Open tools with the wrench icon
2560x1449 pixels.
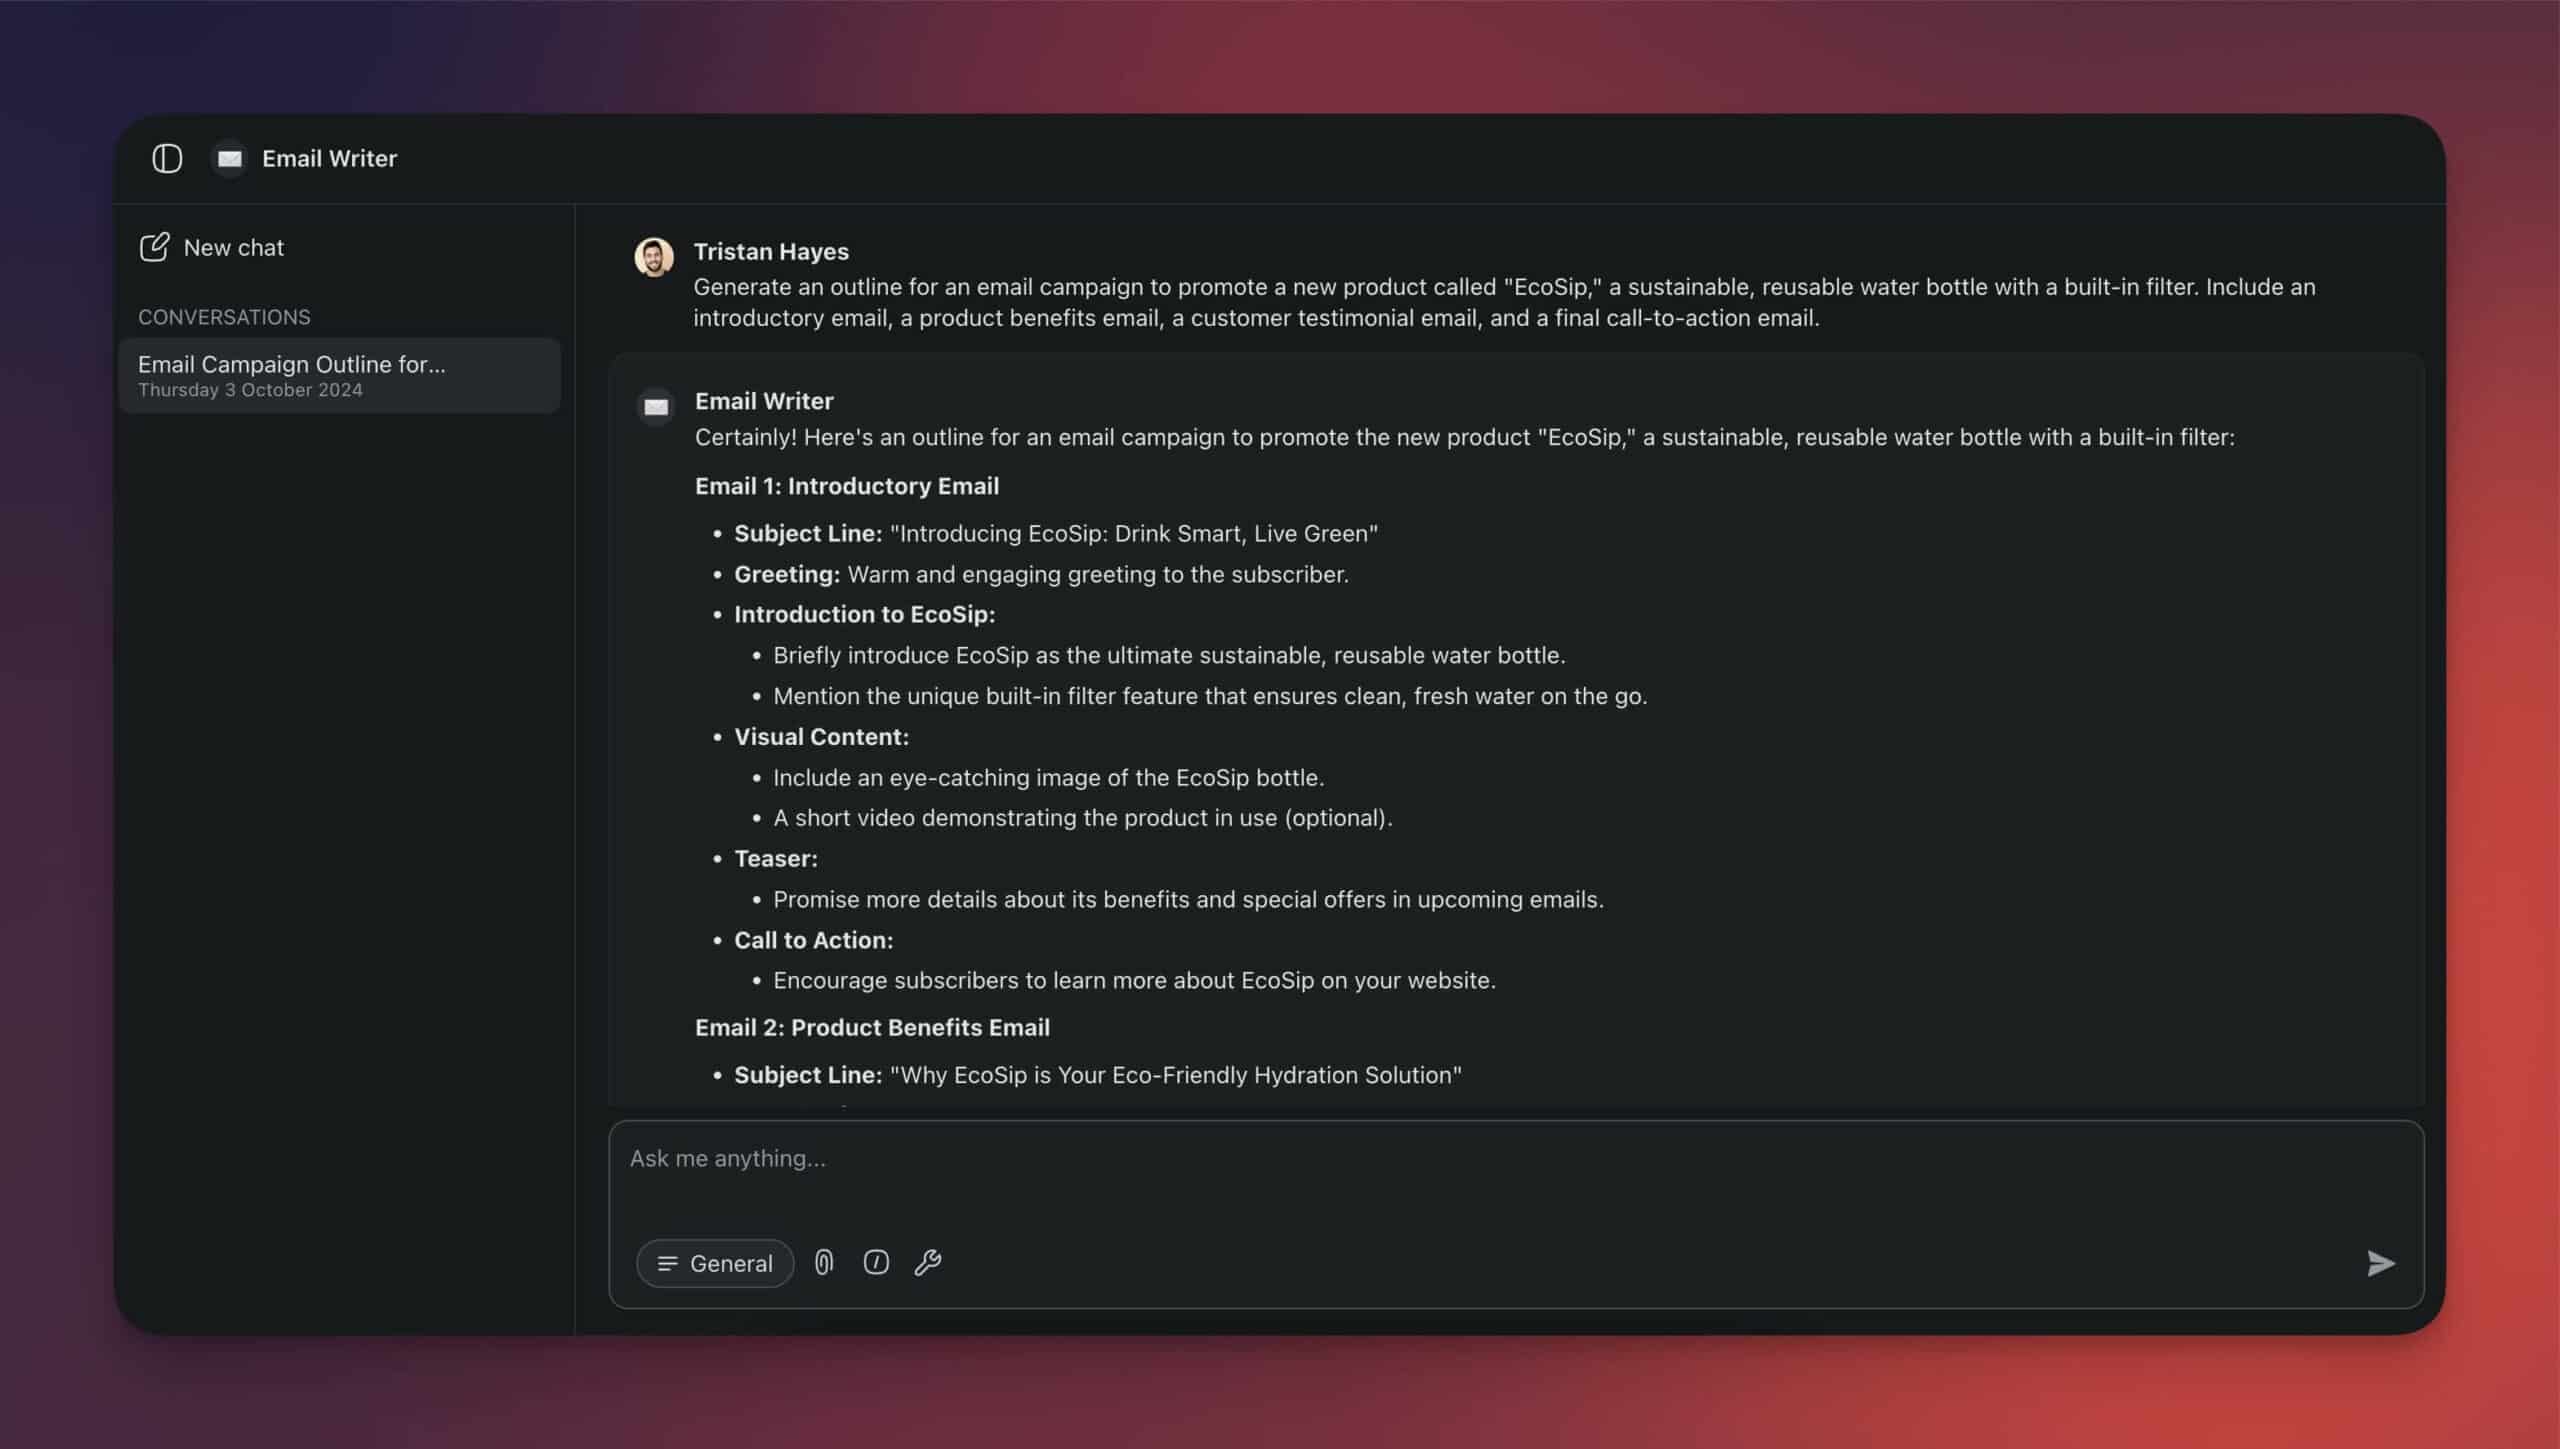pyautogui.click(x=928, y=1262)
